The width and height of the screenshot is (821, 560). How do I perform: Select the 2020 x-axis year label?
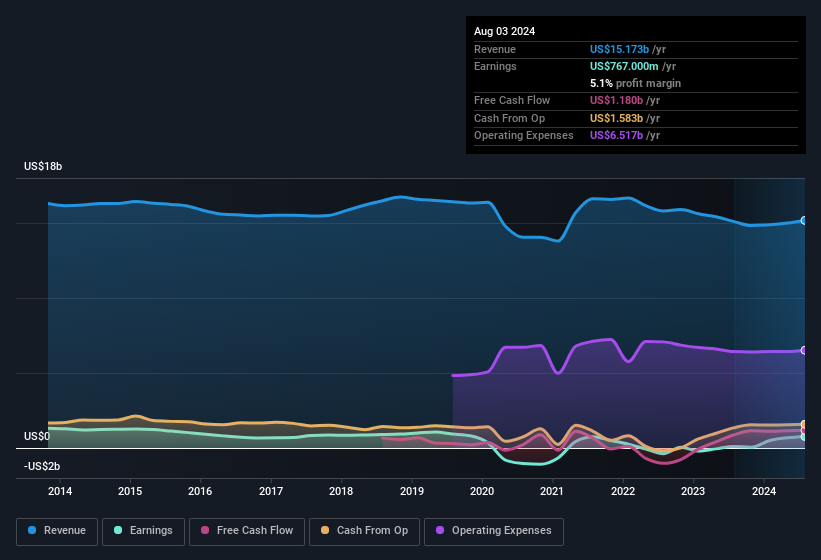482,491
